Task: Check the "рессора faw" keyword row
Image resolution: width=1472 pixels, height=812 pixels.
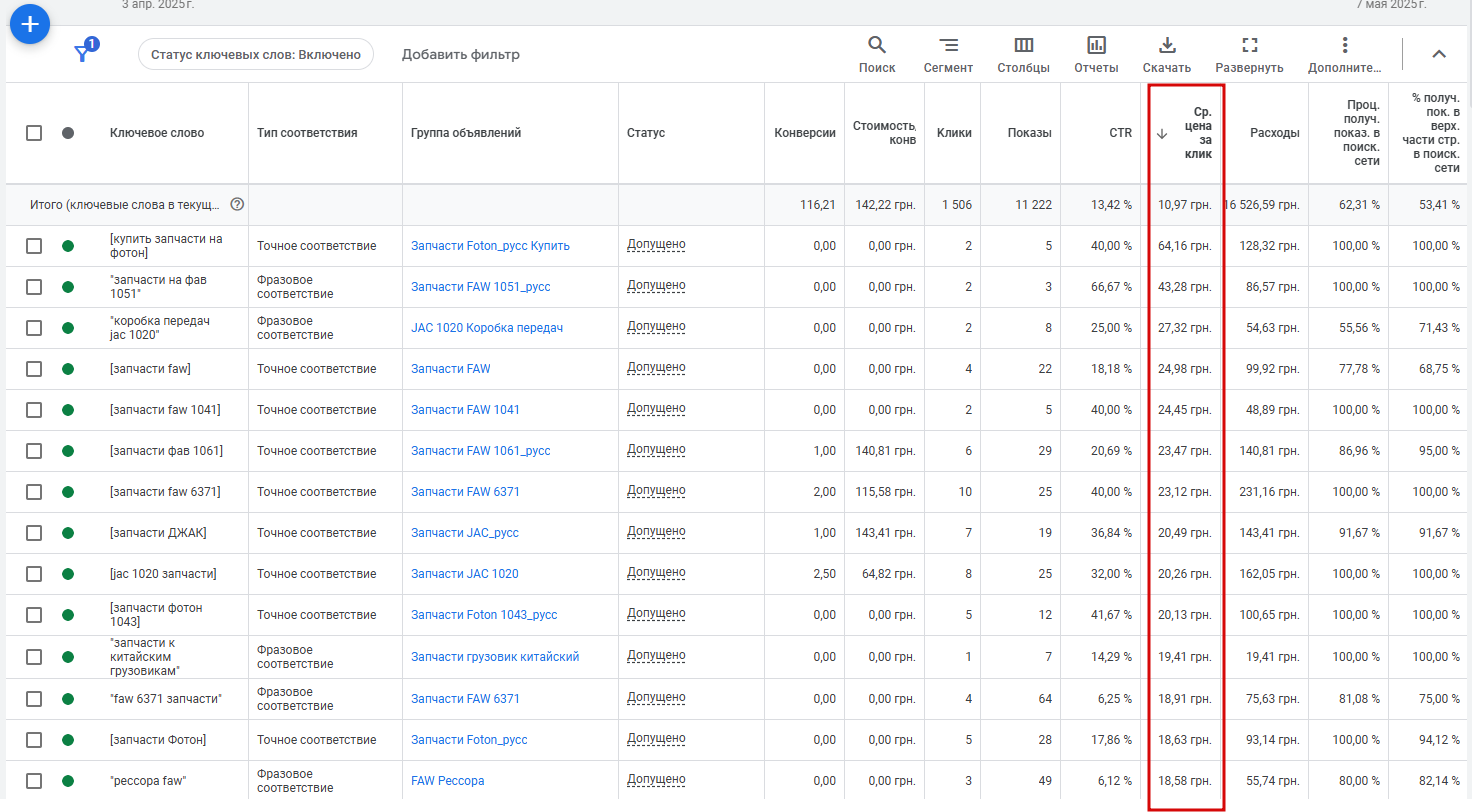Action: [x=34, y=781]
